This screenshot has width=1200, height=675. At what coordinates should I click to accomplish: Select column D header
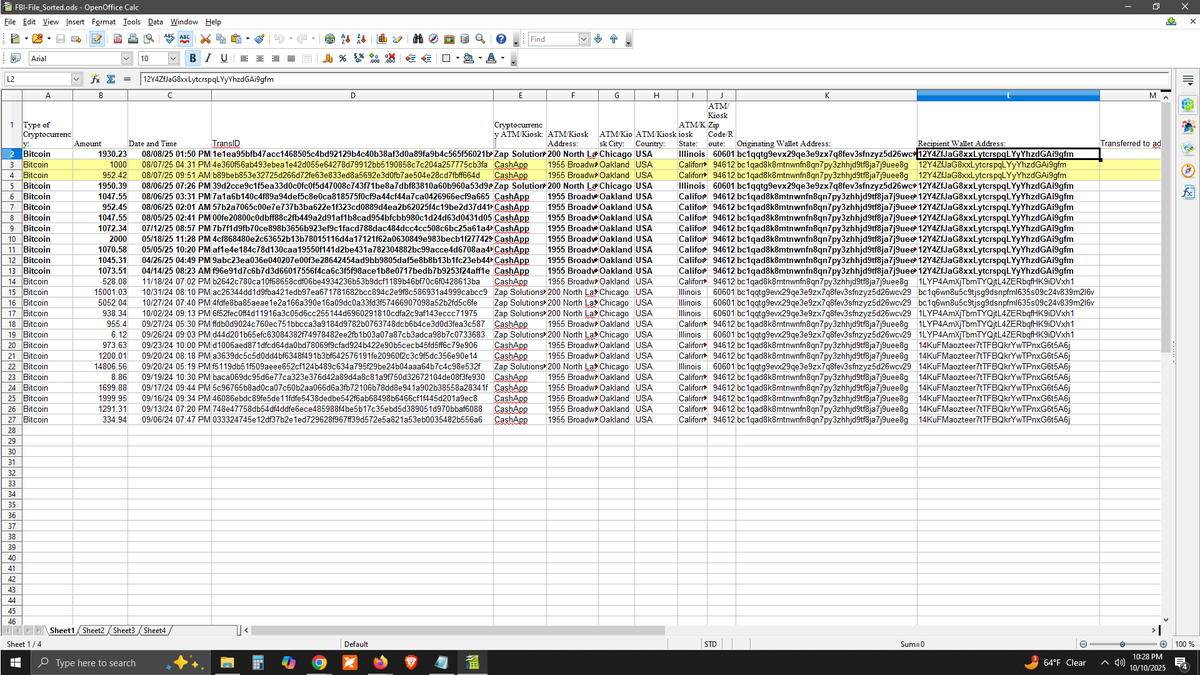[x=352, y=95]
